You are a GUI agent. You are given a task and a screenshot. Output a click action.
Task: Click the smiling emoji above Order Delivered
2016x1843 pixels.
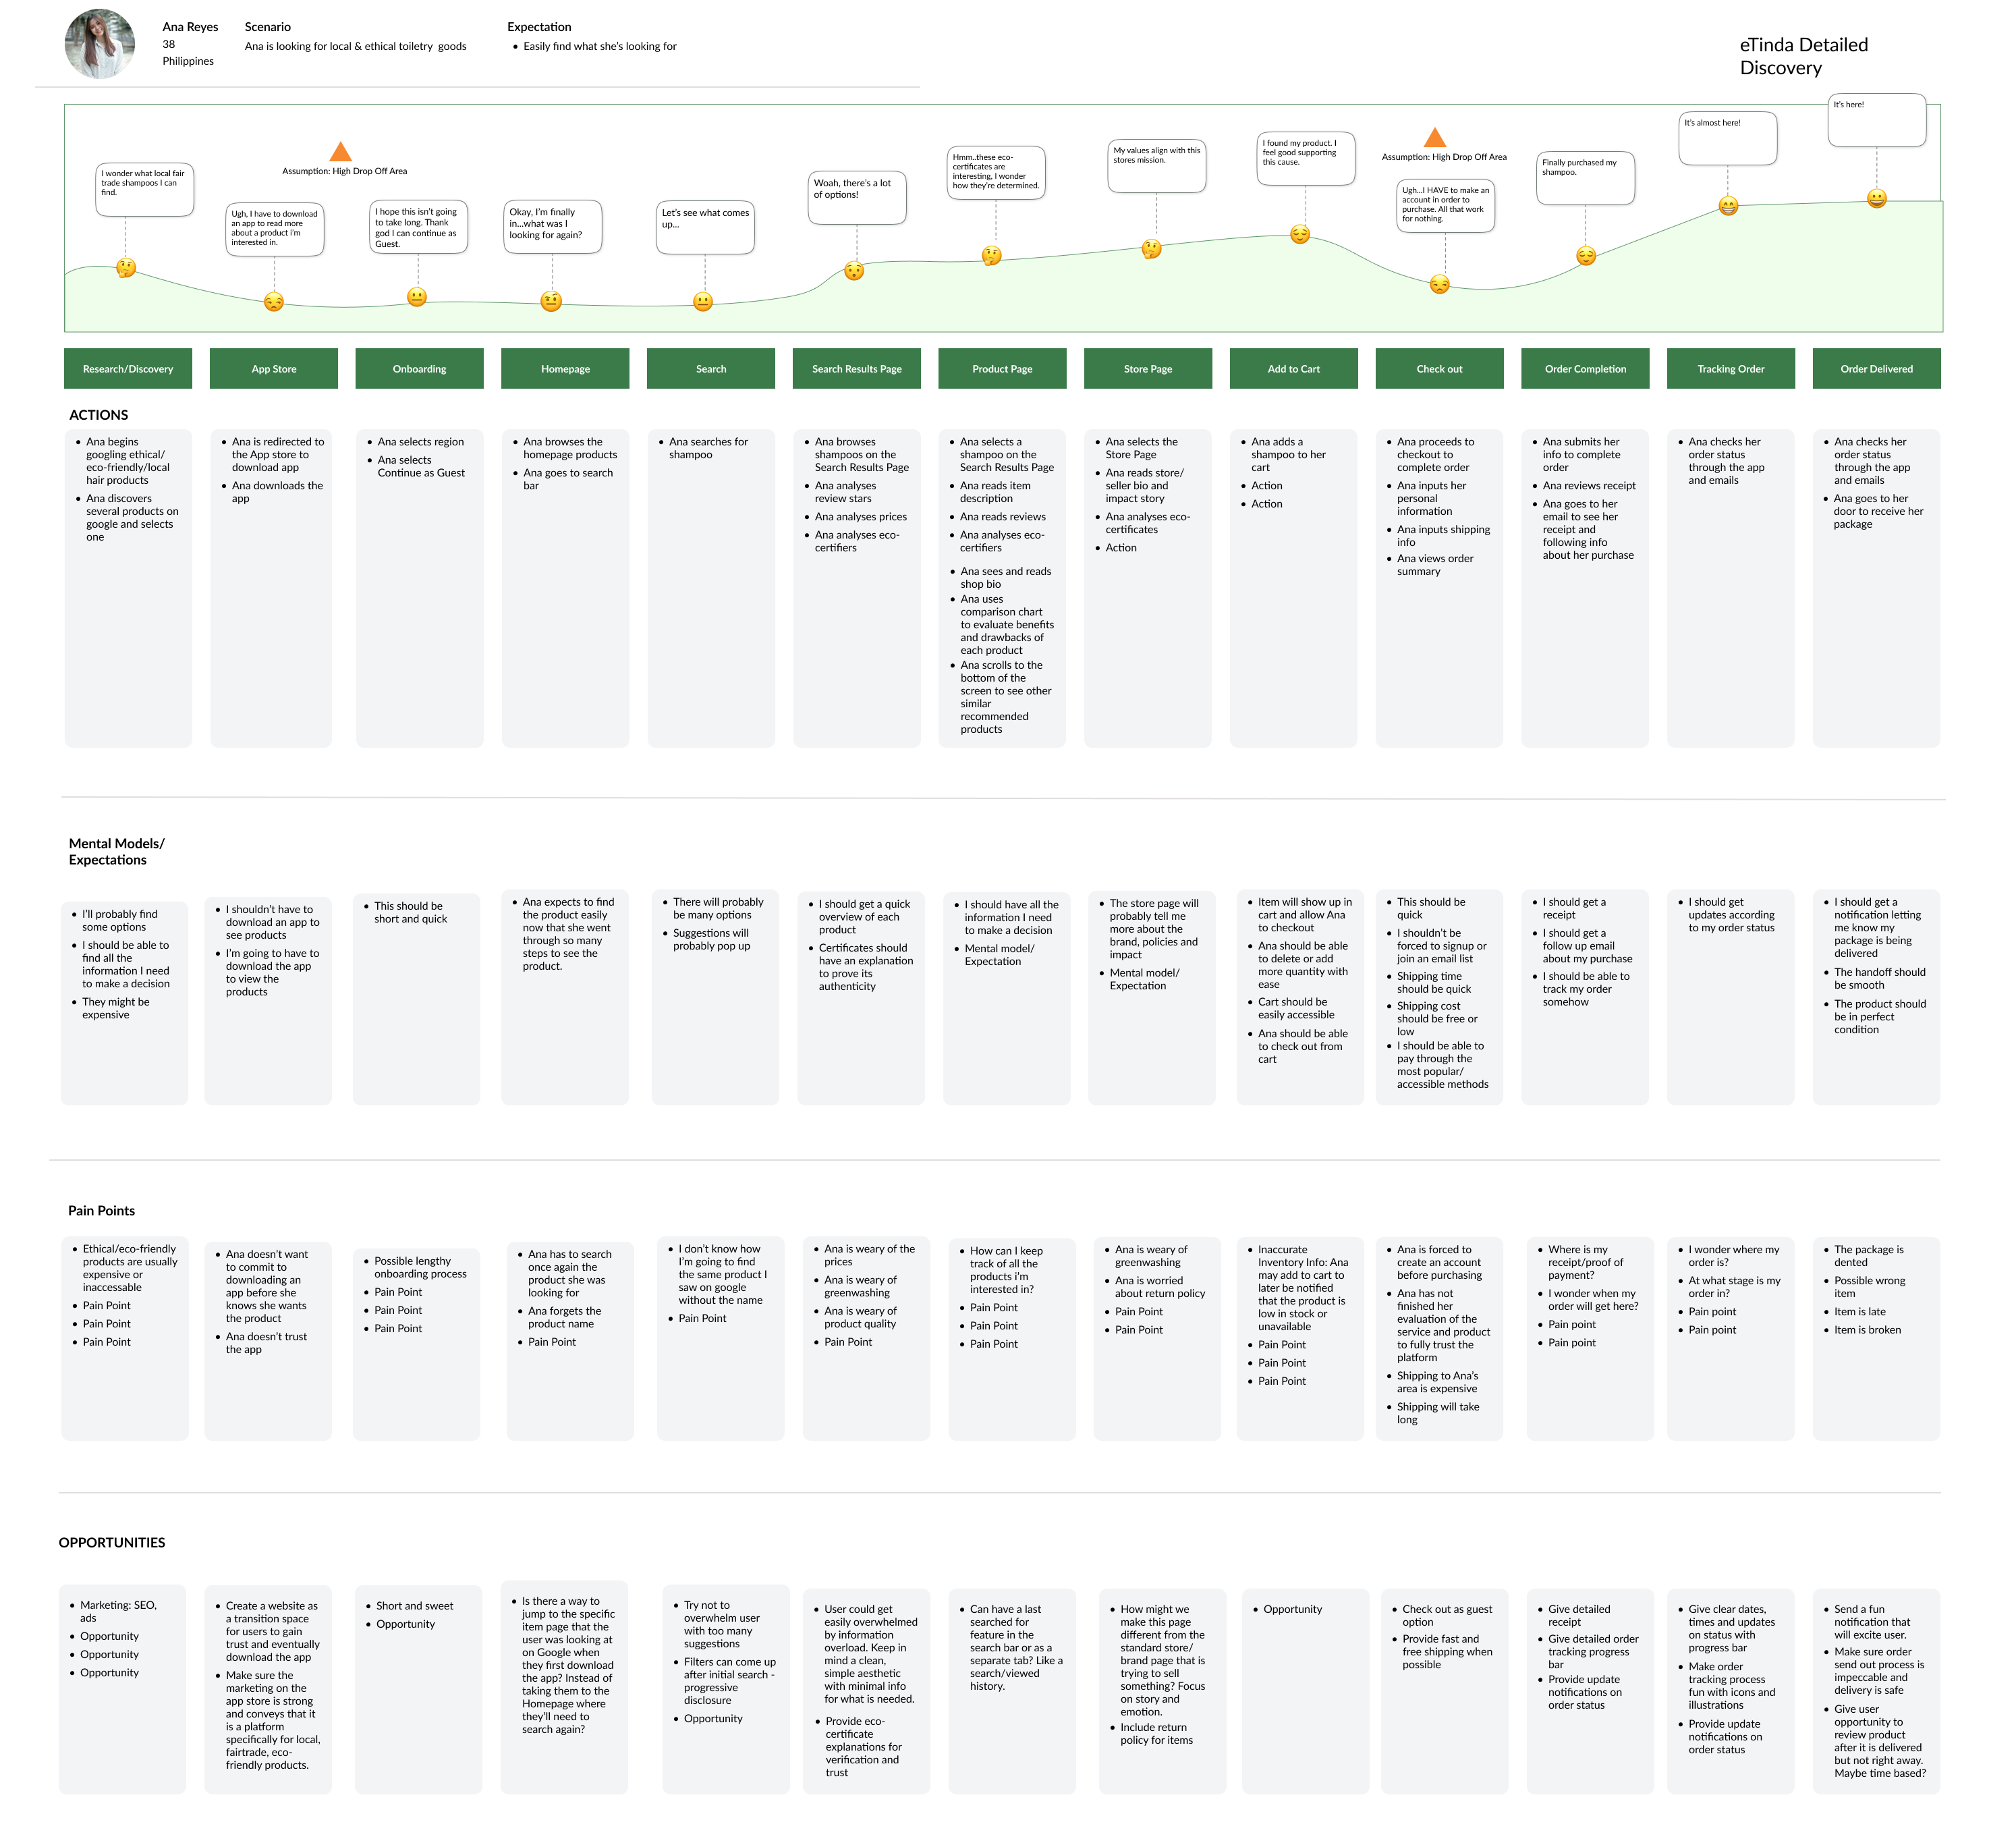click(x=1877, y=198)
